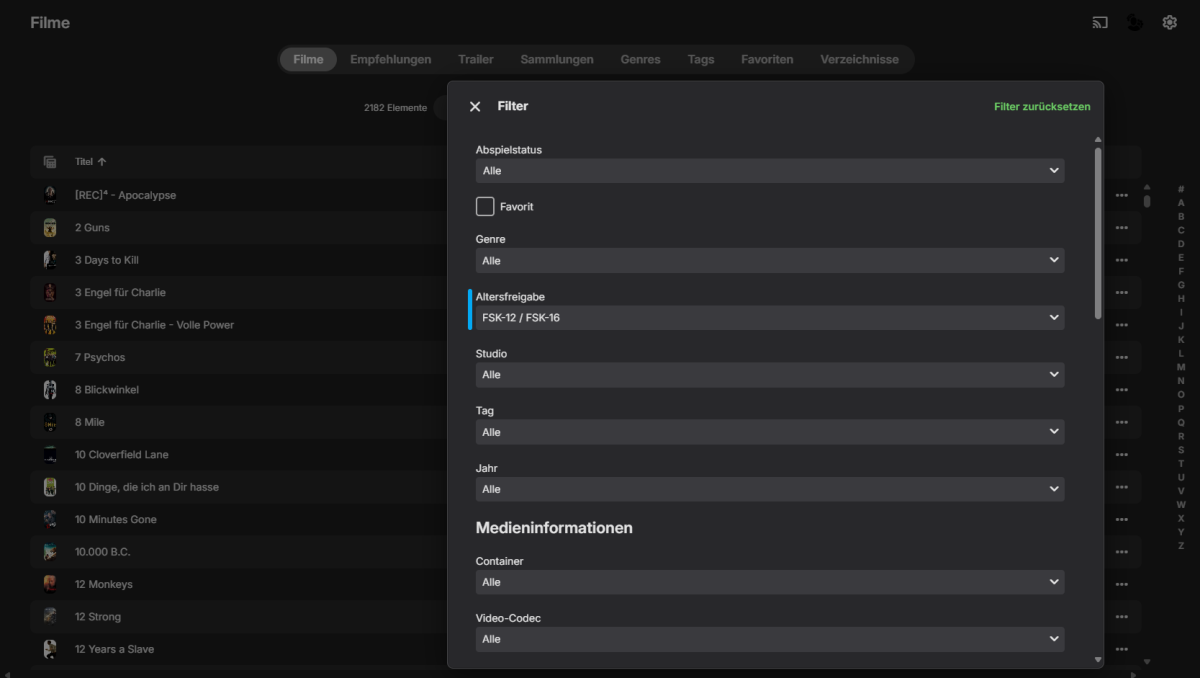Open three-dot menu for 2 Guns row
1200x678 pixels.
tap(1121, 228)
